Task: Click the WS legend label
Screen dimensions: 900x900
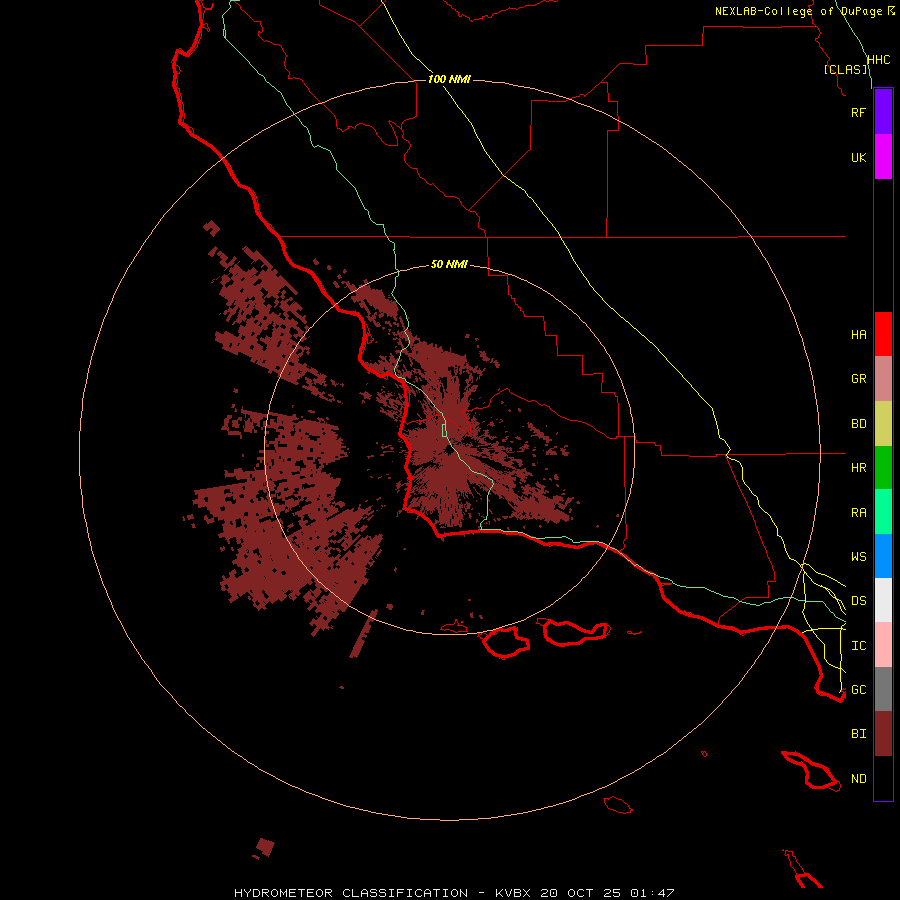Action: (x=858, y=556)
